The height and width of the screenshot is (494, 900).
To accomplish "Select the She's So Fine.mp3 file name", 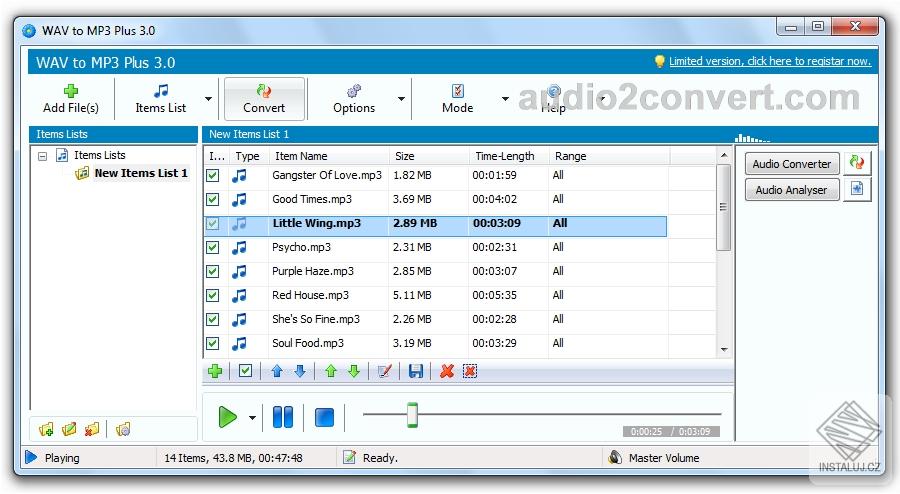I will coord(316,319).
